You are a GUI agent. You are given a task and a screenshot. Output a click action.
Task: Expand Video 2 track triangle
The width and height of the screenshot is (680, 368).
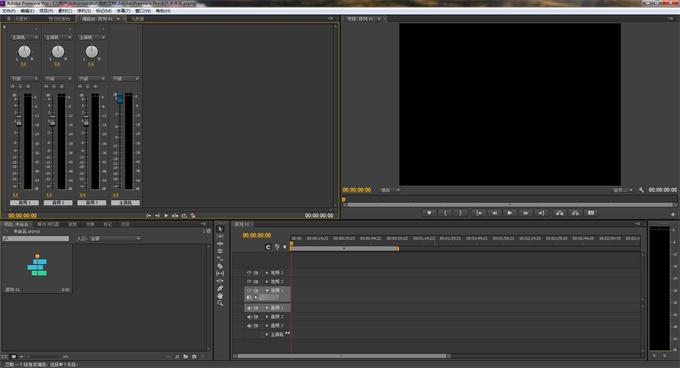click(x=267, y=281)
